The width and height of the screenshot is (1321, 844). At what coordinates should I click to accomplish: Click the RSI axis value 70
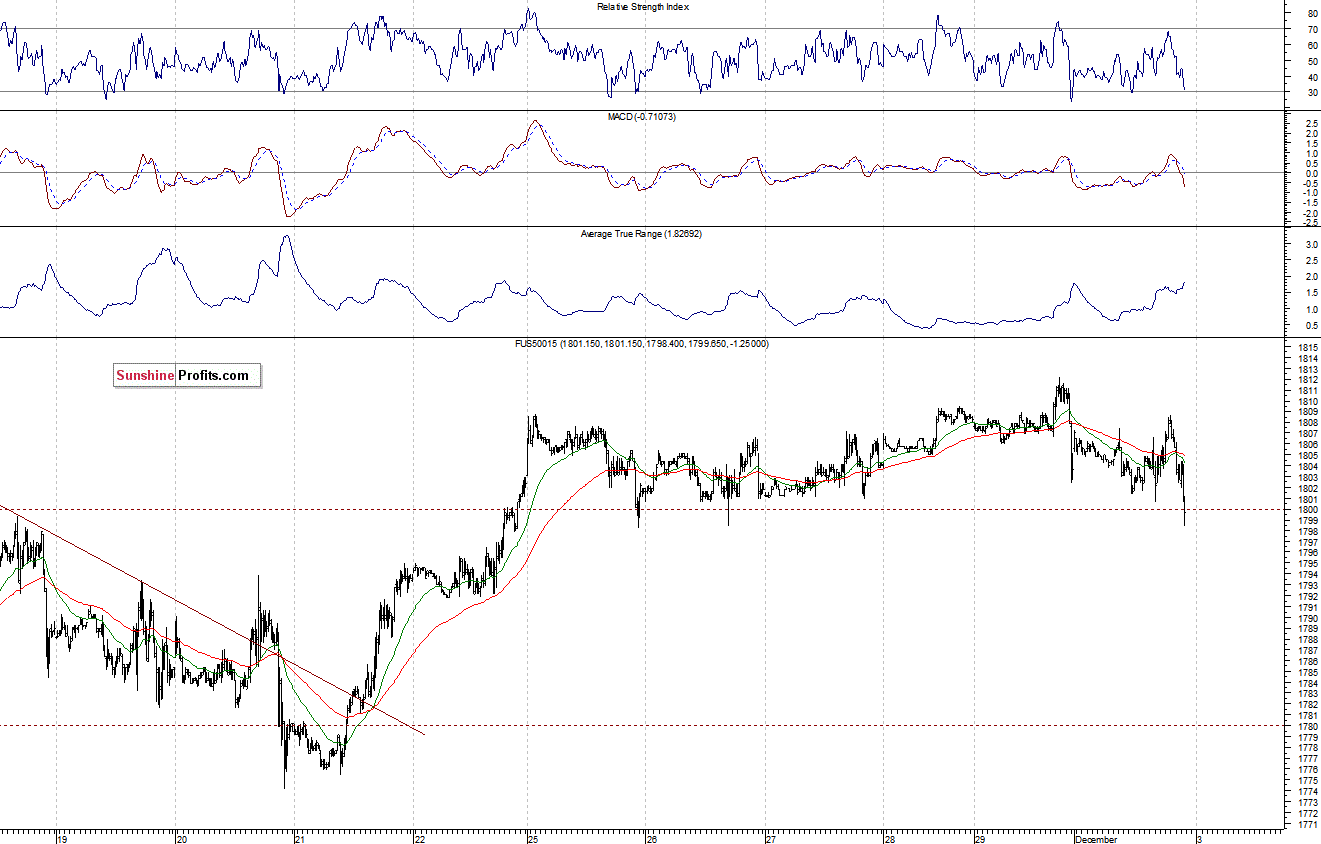tap(1311, 30)
